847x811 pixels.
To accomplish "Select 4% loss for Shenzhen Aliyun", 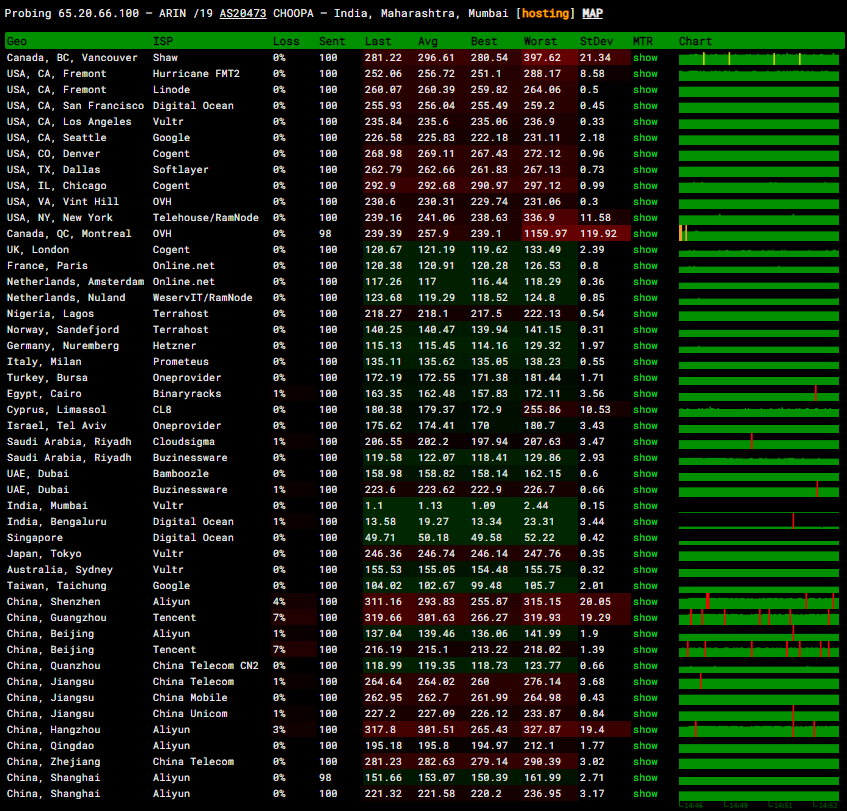I will coord(279,602).
